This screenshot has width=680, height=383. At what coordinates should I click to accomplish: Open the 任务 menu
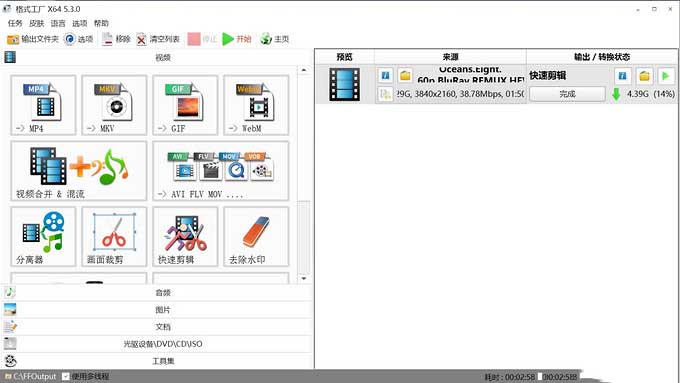click(x=15, y=23)
